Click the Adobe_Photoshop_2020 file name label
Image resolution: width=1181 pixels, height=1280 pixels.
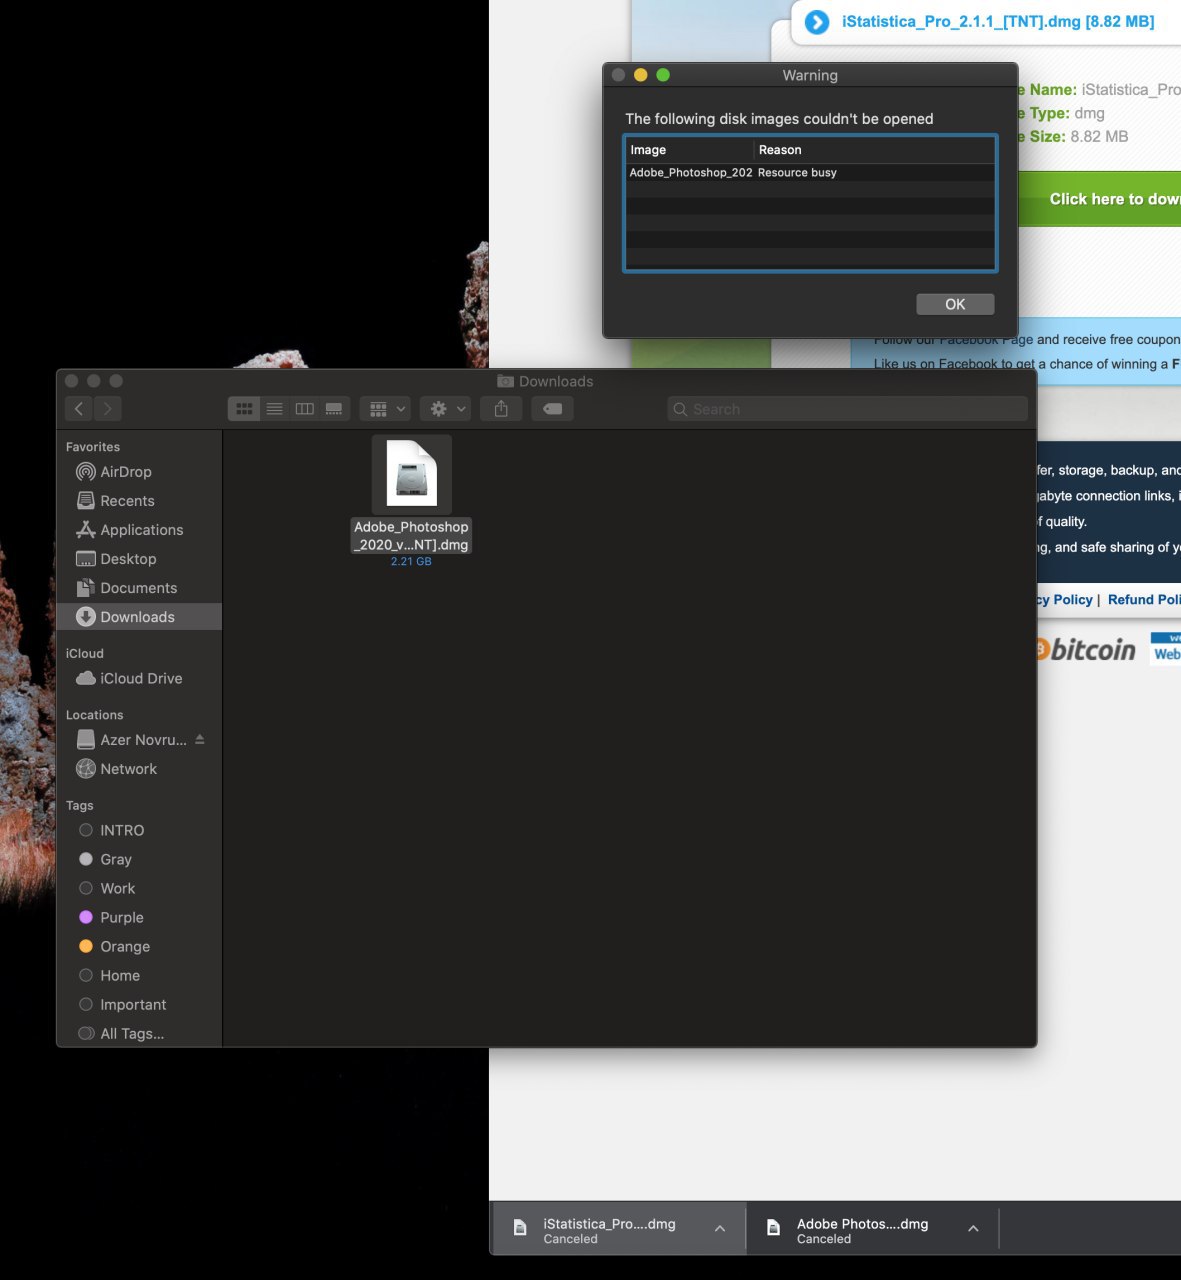point(411,536)
